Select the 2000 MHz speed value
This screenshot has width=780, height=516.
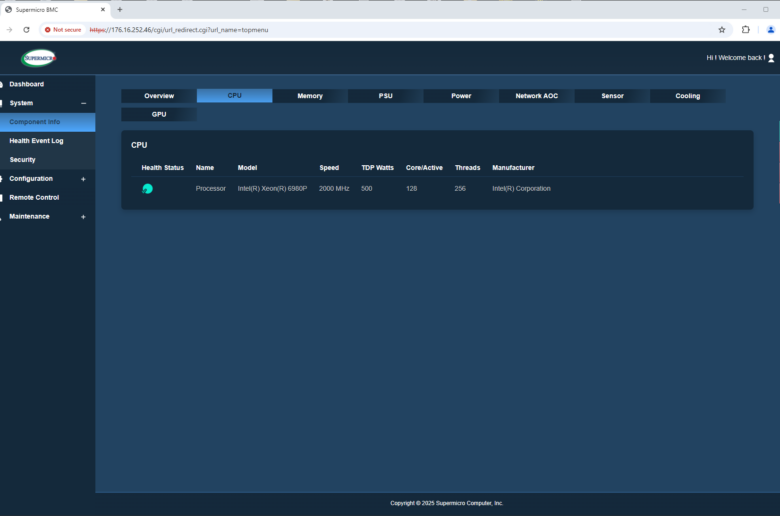[334, 189]
